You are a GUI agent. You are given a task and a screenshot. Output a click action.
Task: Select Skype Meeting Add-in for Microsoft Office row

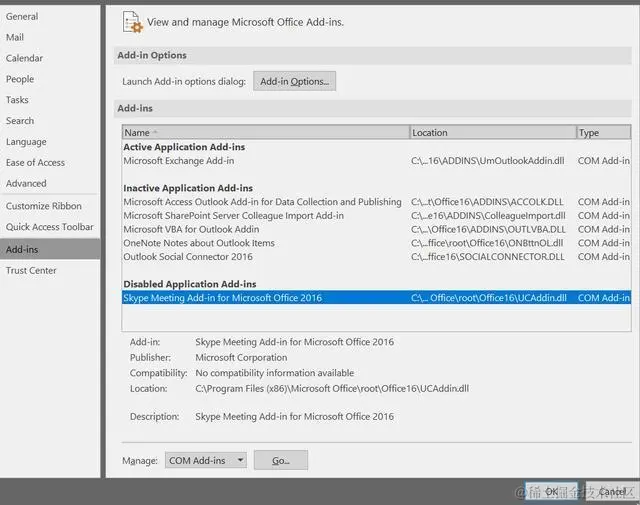pyautogui.click(x=376, y=298)
